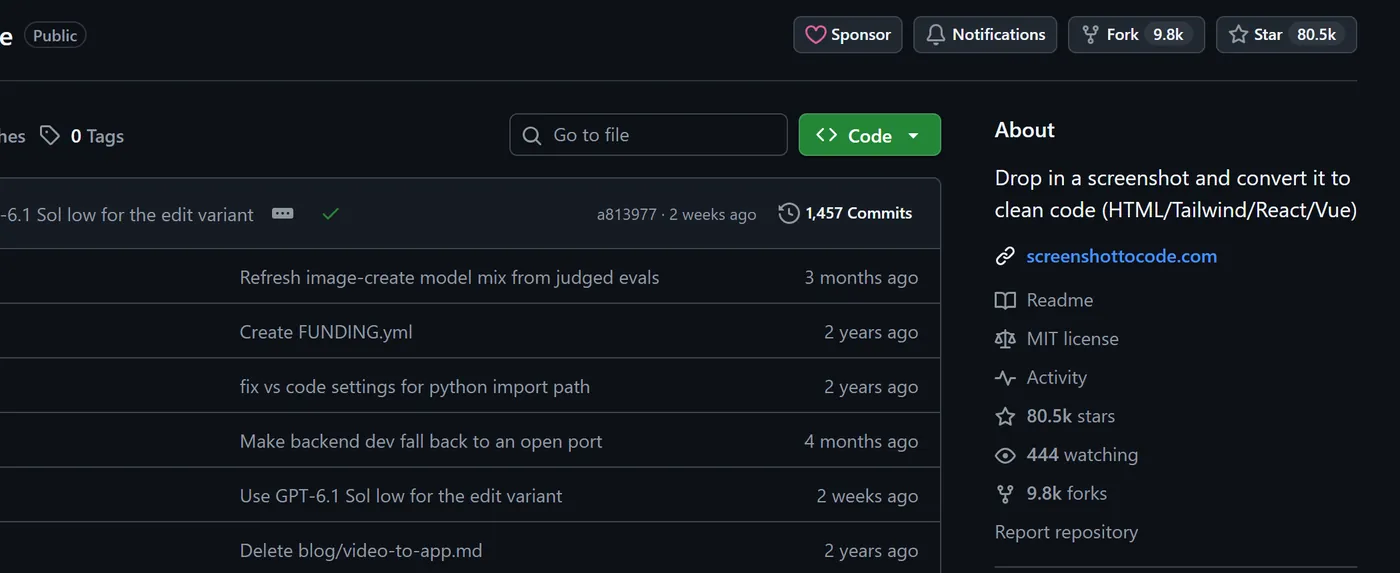Fork the repository using Fork button

coord(1136,35)
